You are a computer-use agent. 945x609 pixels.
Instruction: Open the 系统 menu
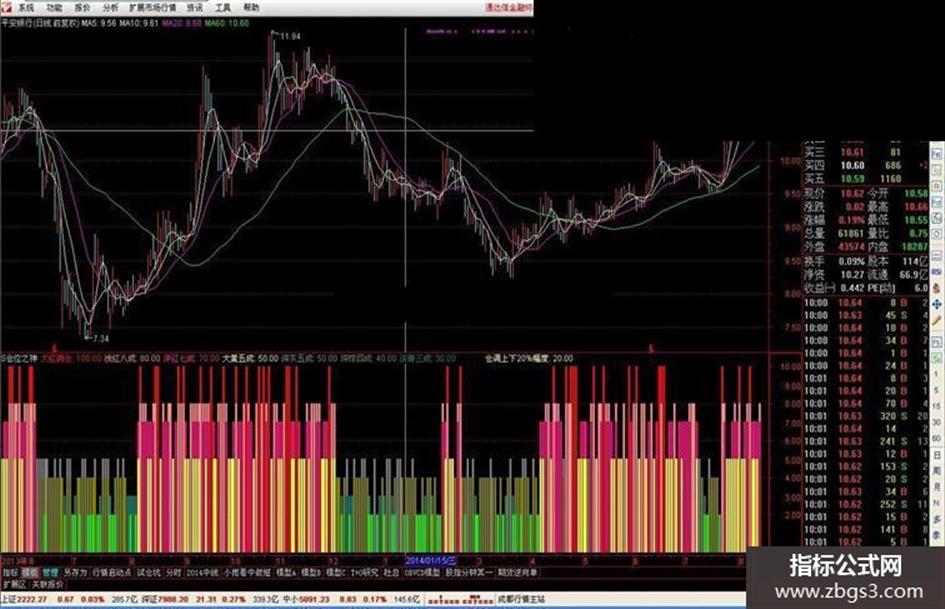point(26,8)
